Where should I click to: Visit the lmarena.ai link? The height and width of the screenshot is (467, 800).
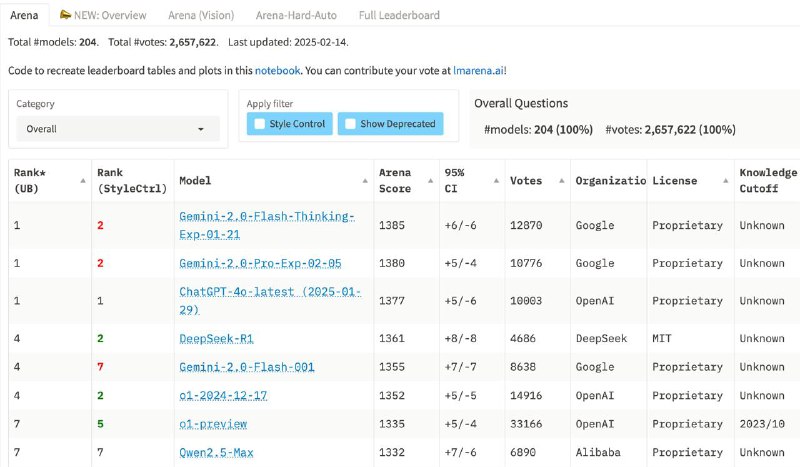point(479,71)
